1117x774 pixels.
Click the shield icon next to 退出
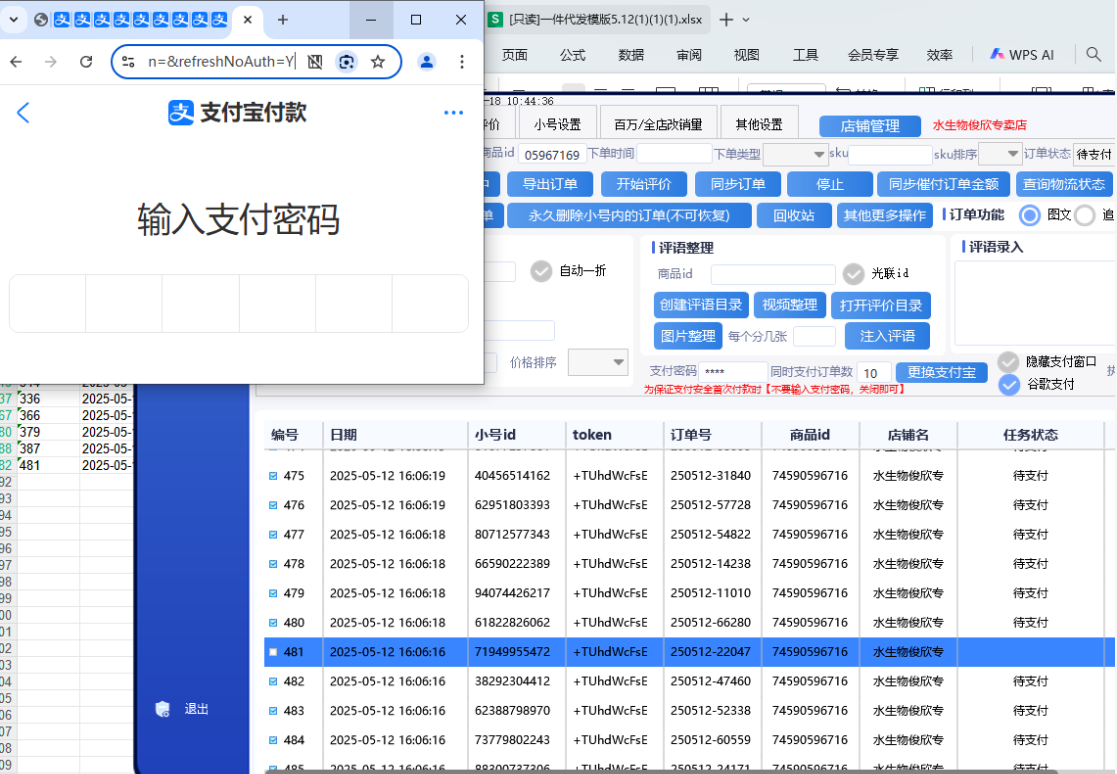click(x=160, y=708)
